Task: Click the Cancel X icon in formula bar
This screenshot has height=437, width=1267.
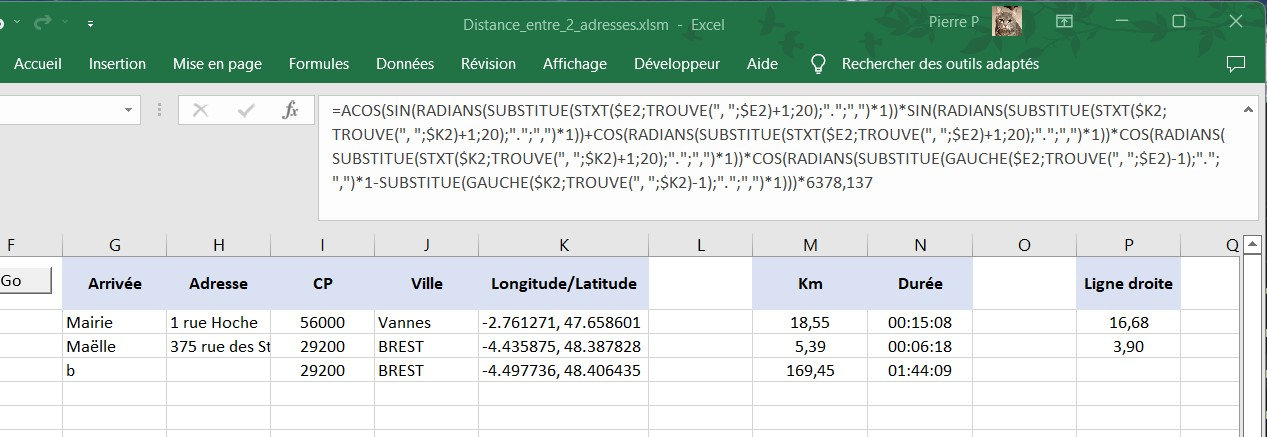Action: (200, 110)
